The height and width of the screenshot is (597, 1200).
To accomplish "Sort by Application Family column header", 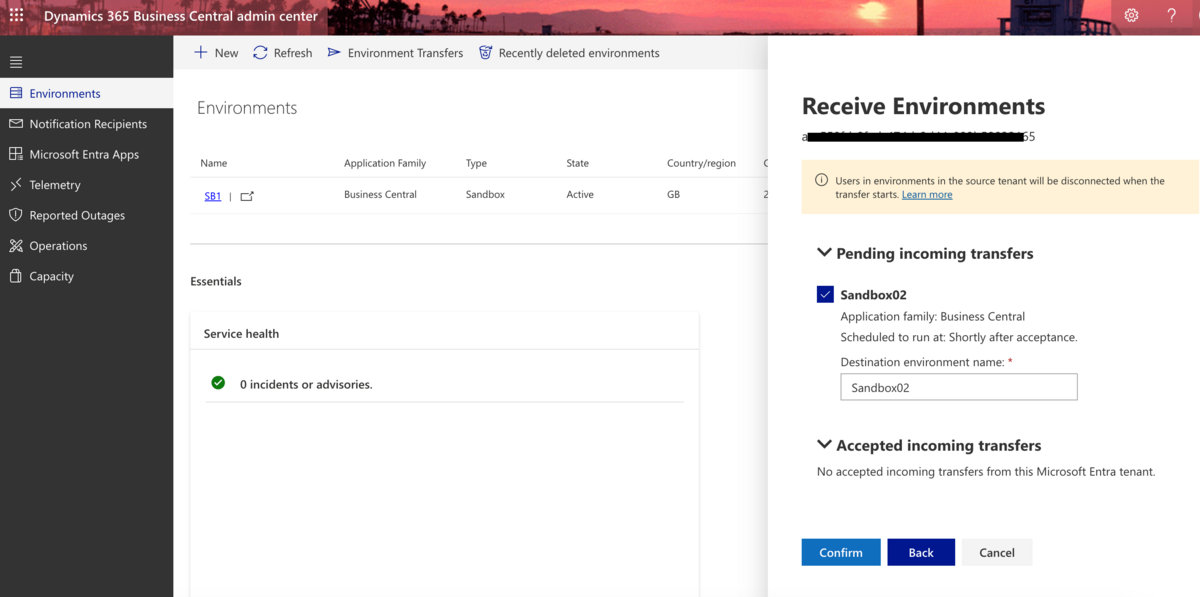I will point(385,163).
